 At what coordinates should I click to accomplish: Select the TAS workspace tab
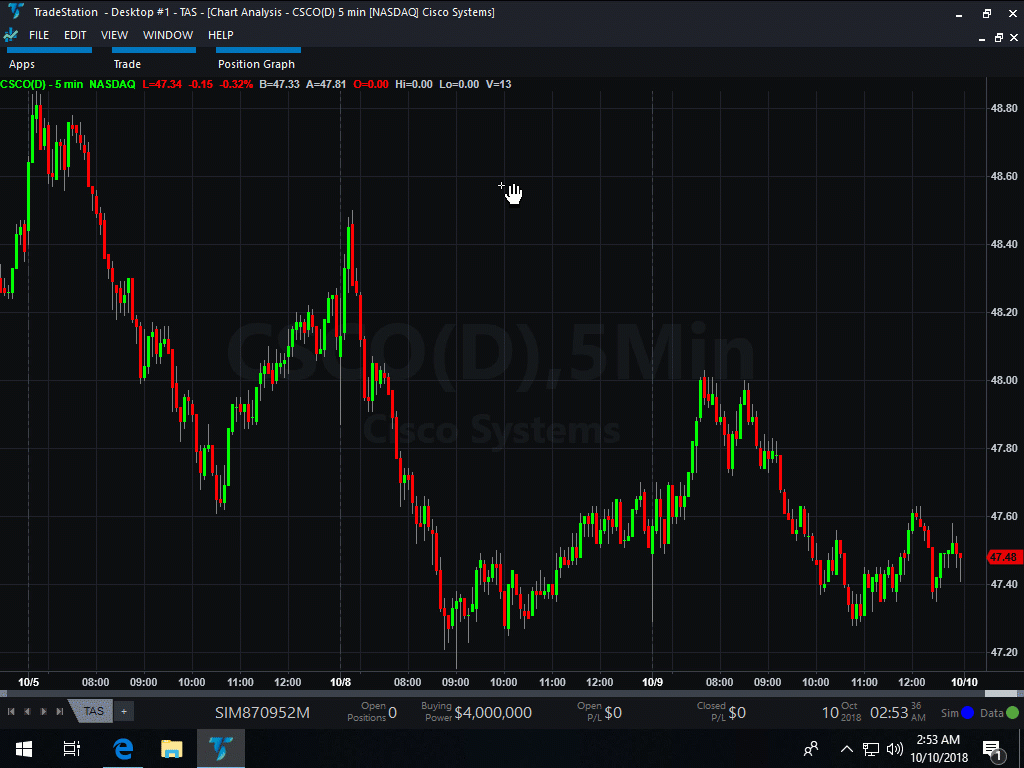tap(93, 711)
